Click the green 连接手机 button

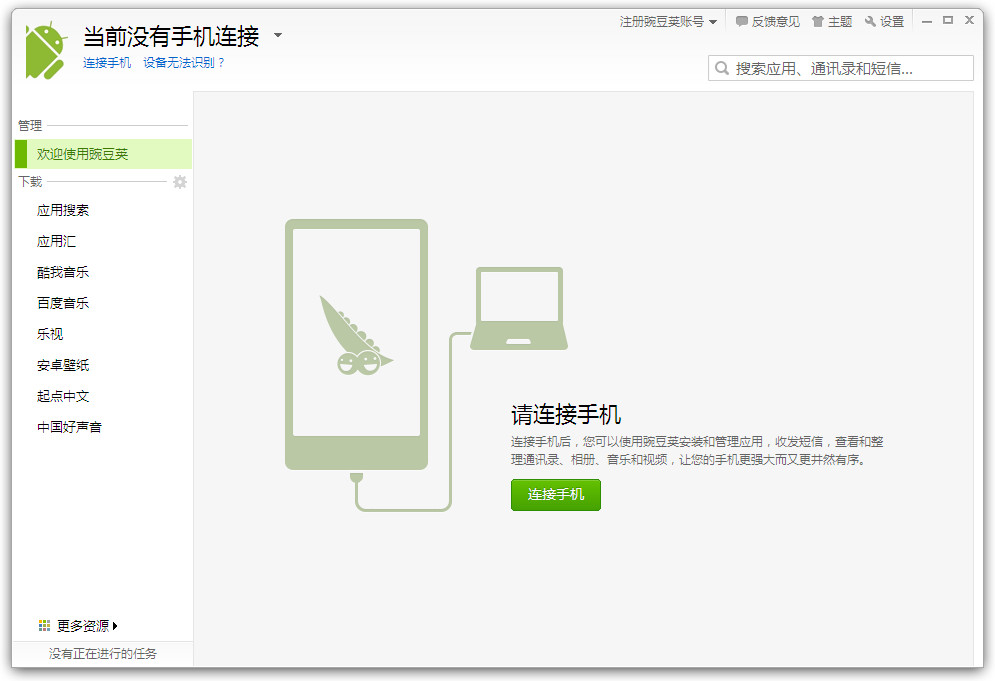[556, 494]
